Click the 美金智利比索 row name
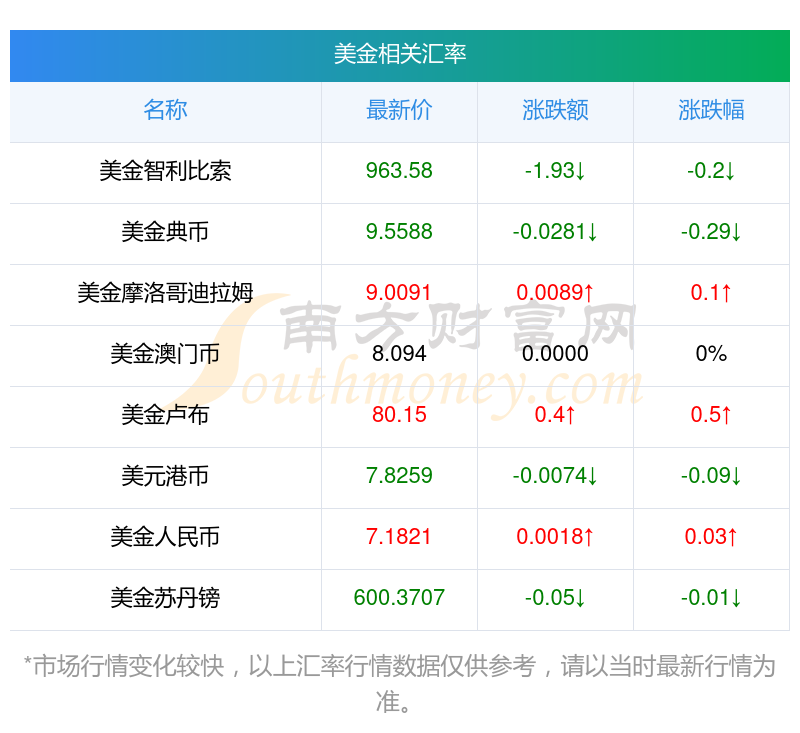The height and width of the screenshot is (733, 800). pyautogui.click(x=165, y=171)
